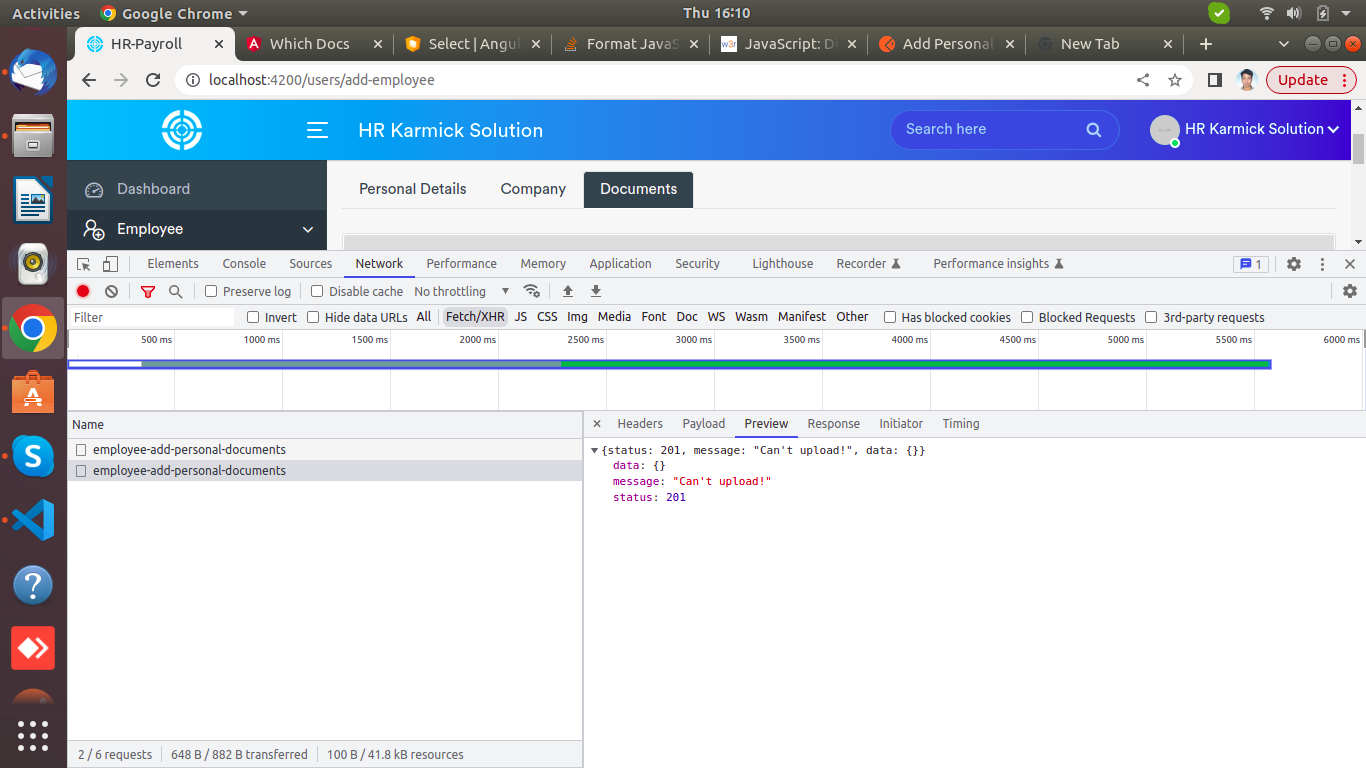Open DevTools settings gear

(1294, 264)
